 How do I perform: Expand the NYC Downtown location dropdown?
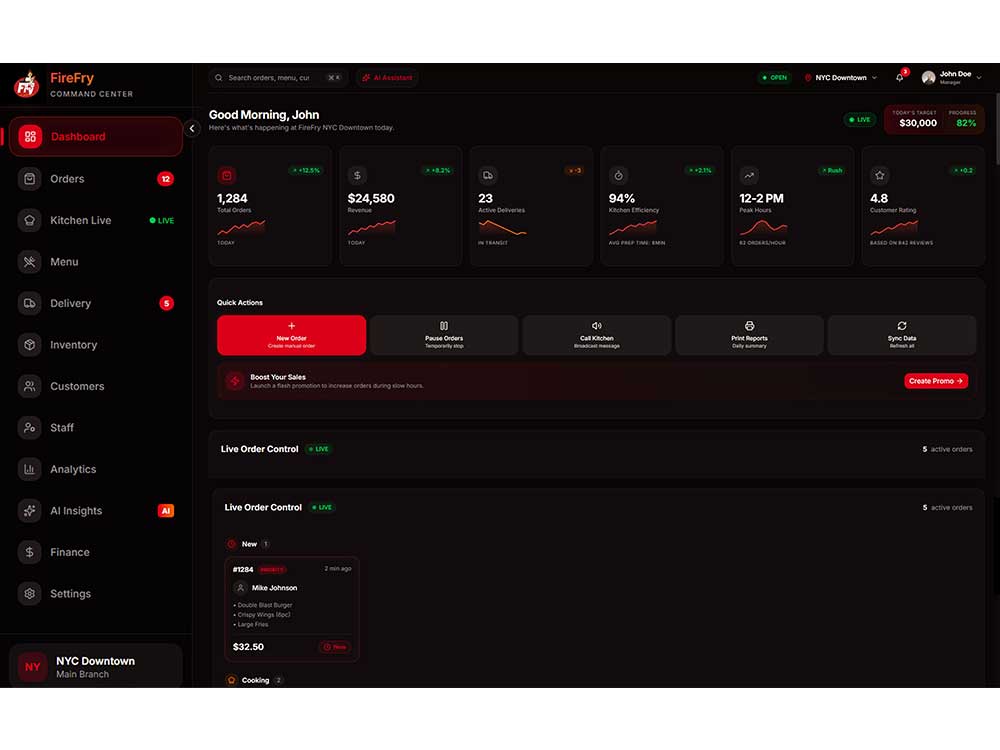point(842,78)
